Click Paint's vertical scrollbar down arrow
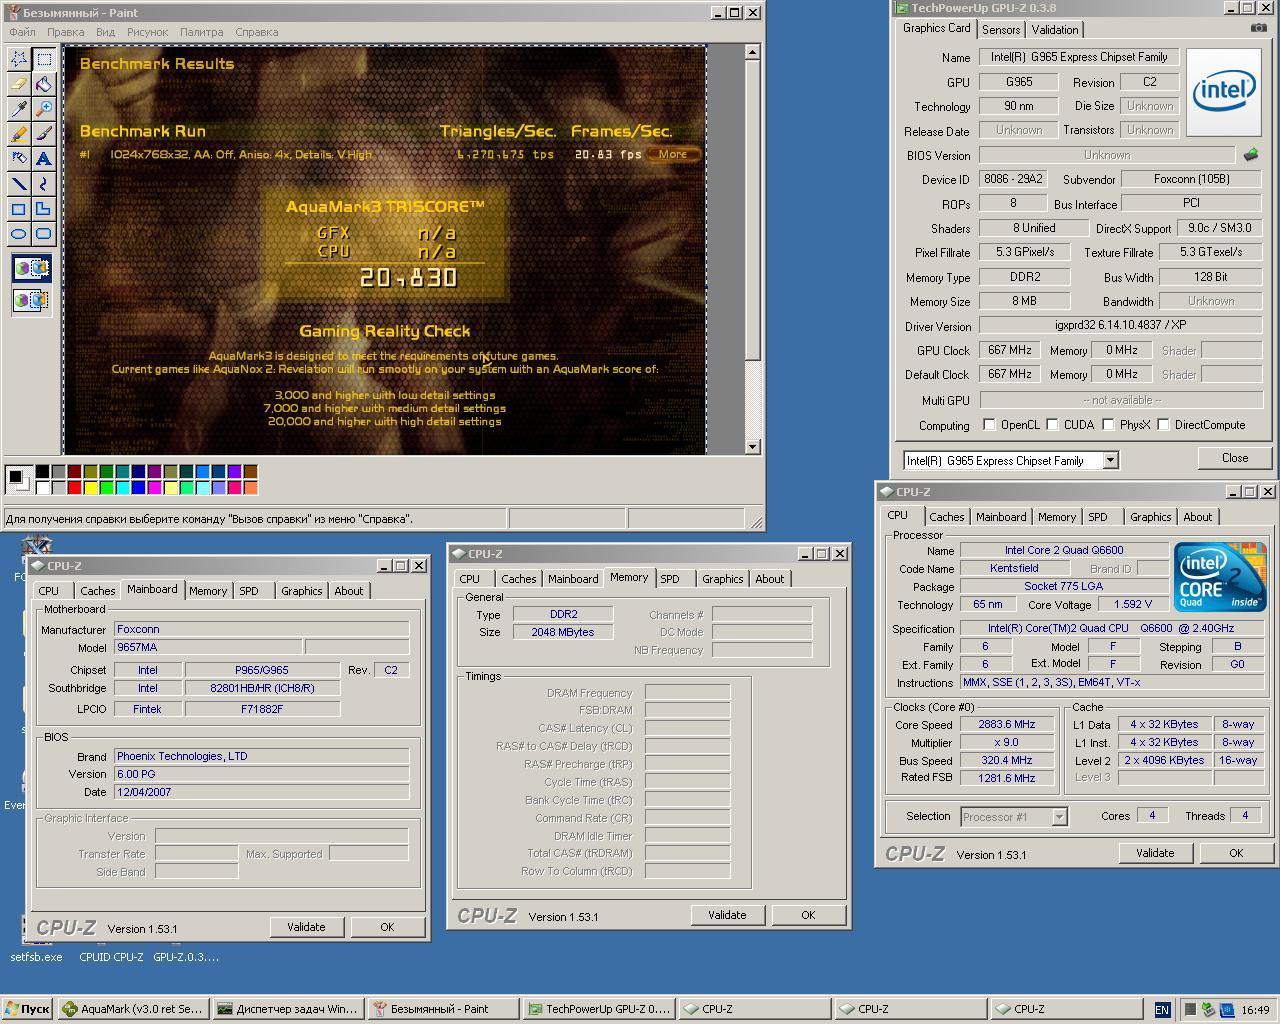1280x1024 pixels. (x=753, y=447)
